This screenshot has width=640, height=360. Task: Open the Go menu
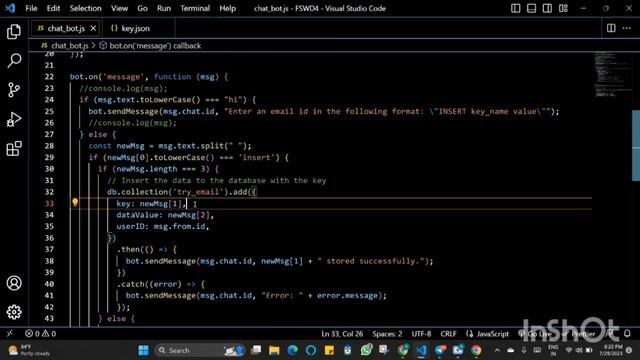point(142,8)
